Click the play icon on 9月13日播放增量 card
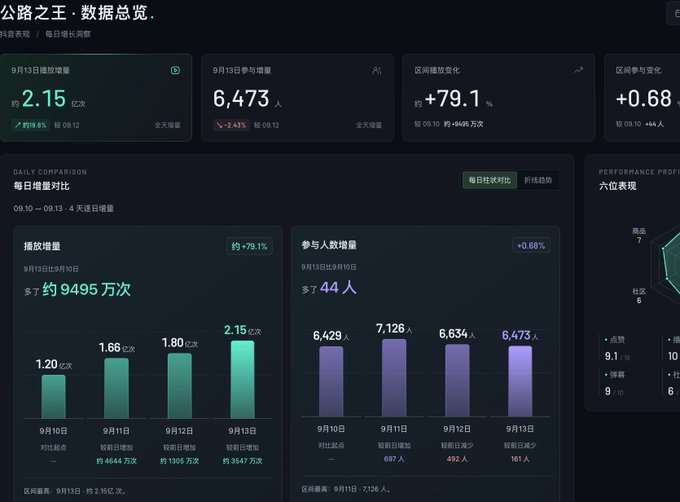 pos(175,70)
